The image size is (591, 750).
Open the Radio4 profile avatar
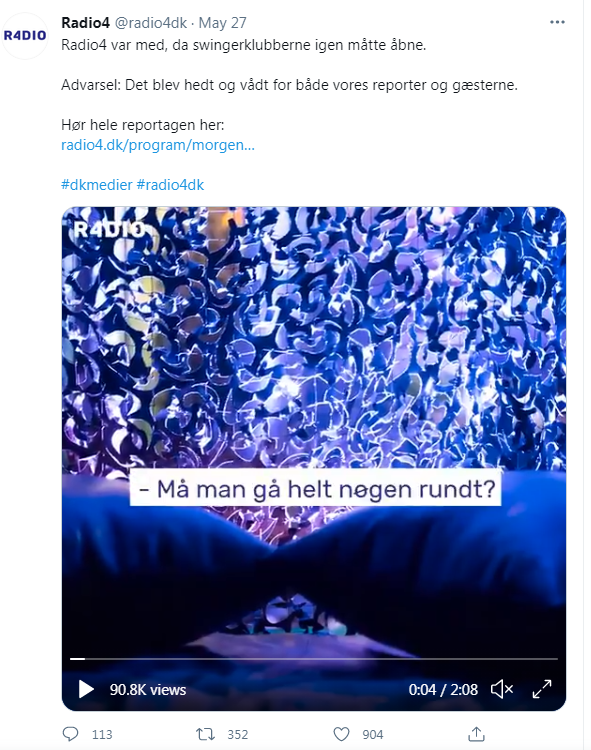point(25,36)
